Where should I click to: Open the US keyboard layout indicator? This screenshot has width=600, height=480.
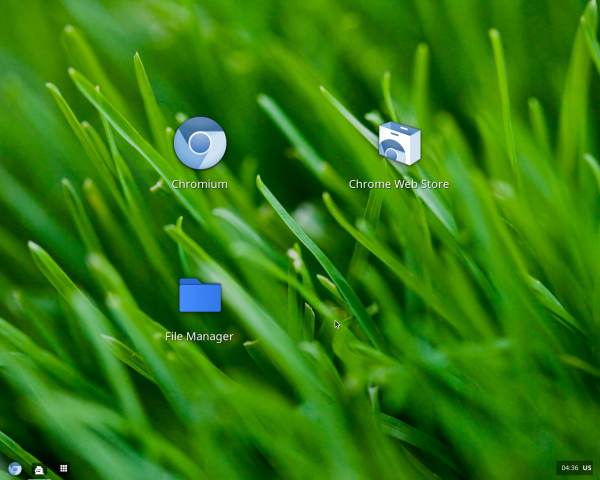tap(587, 468)
